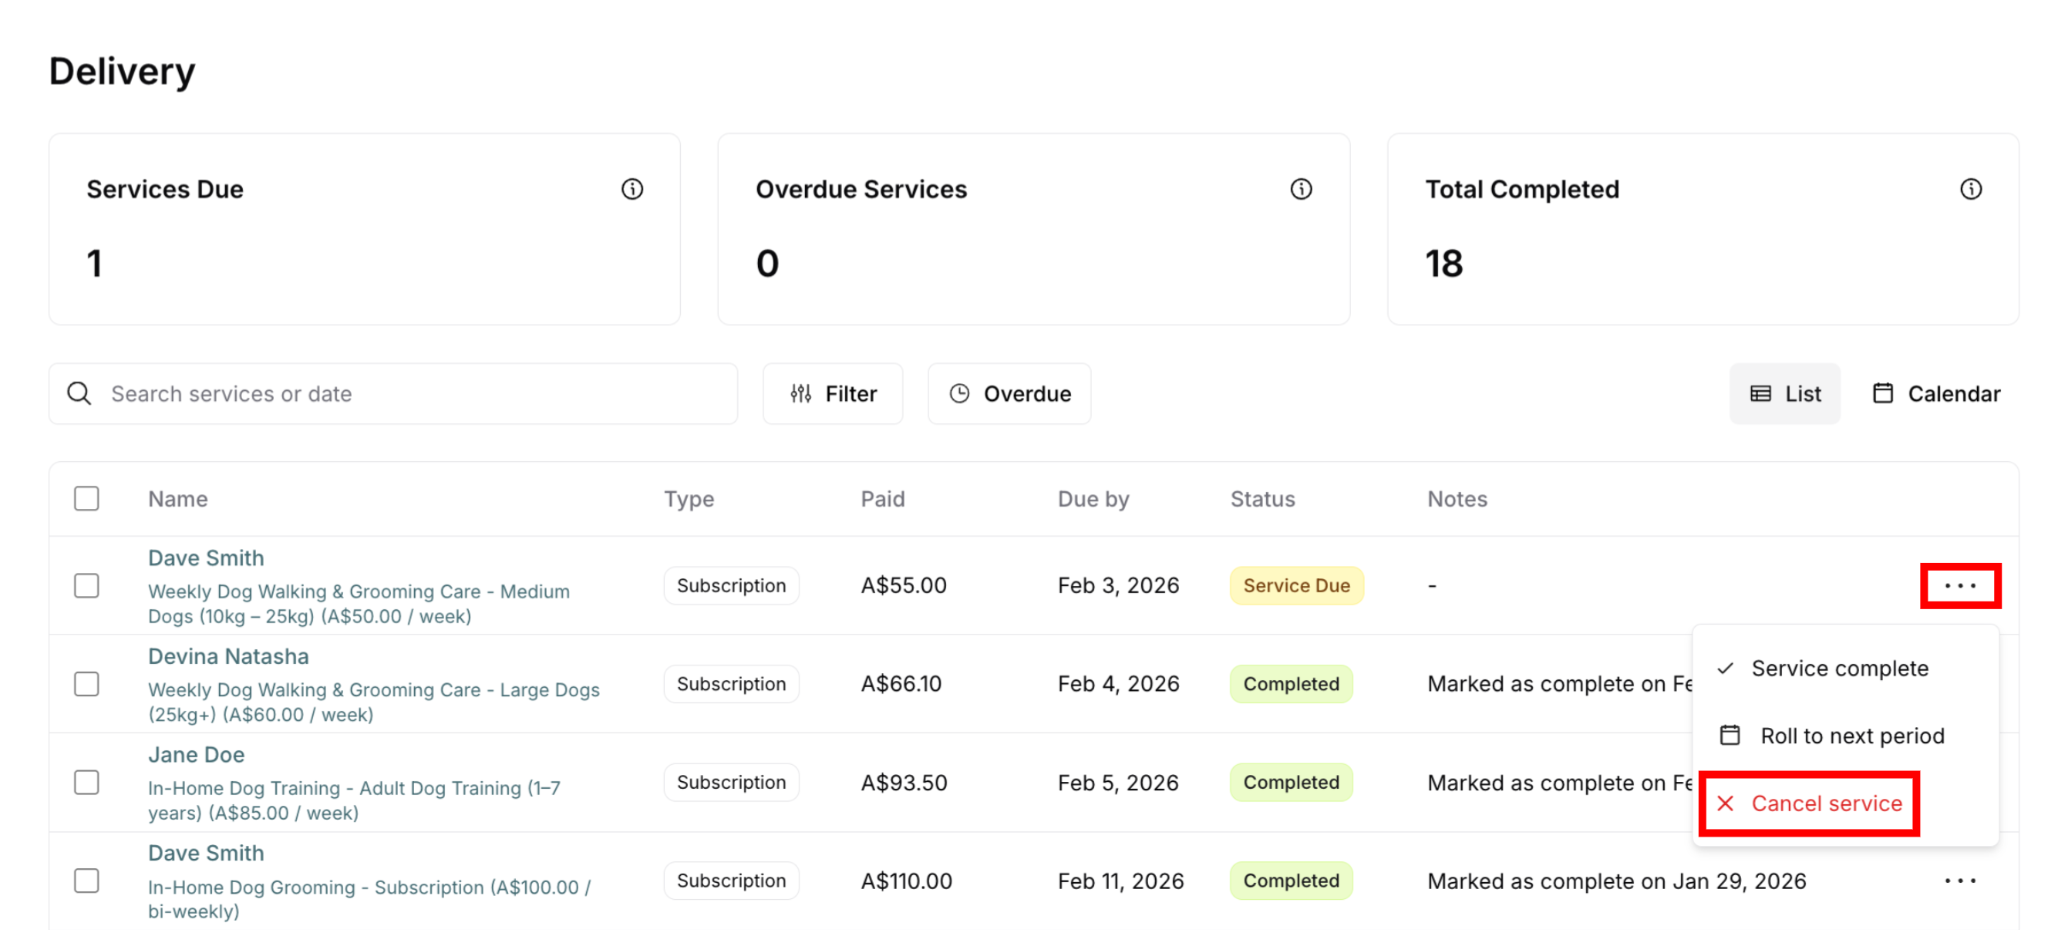The height and width of the screenshot is (930, 2048).
Task: Select checkbox for Dave Smith A$110.00 row
Action: click(87, 881)
